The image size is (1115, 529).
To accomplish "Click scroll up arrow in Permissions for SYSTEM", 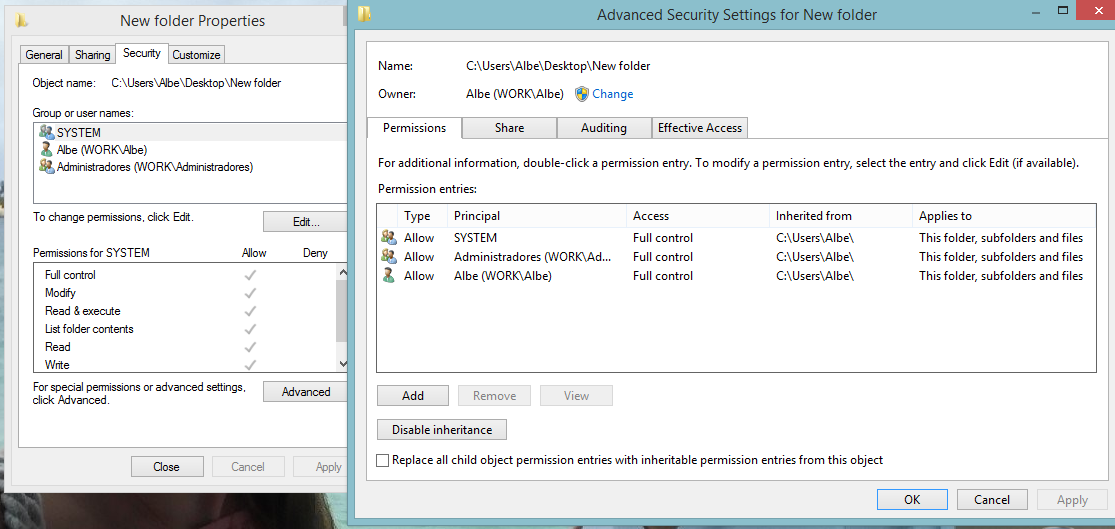I will (343, 272).
